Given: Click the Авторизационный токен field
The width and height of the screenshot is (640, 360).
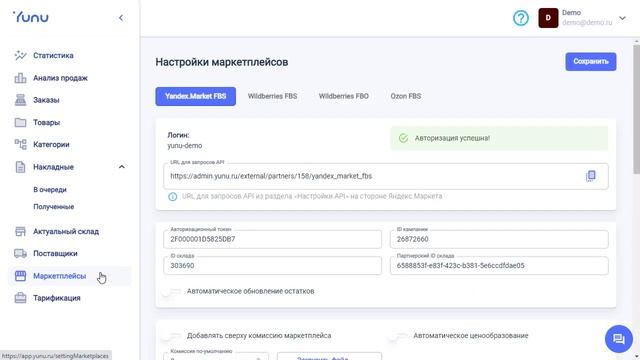Looking at the screenshot, I should click(272, 239).
